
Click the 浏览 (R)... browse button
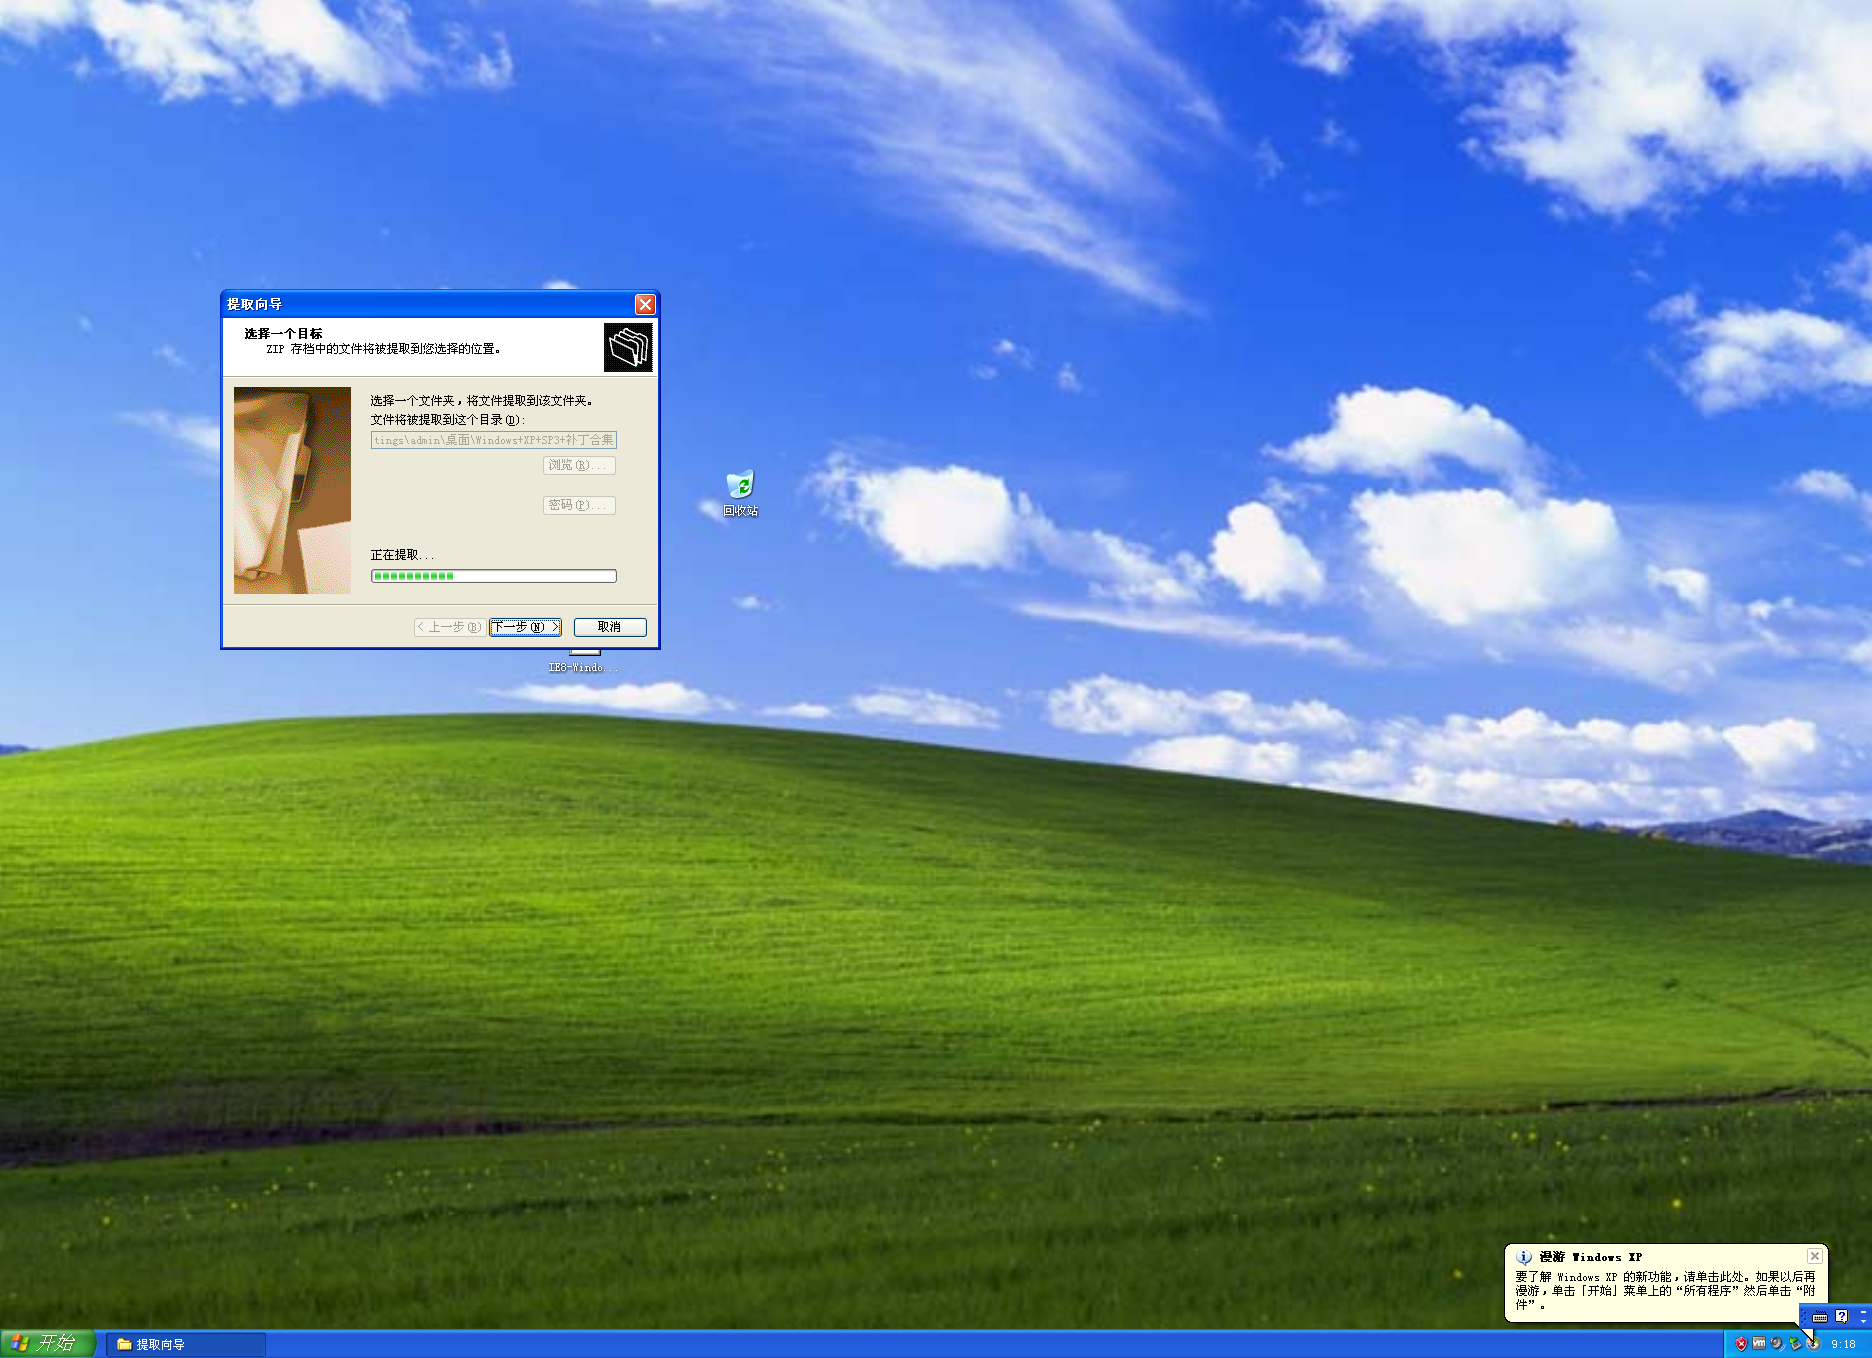[x=579, y=465]
